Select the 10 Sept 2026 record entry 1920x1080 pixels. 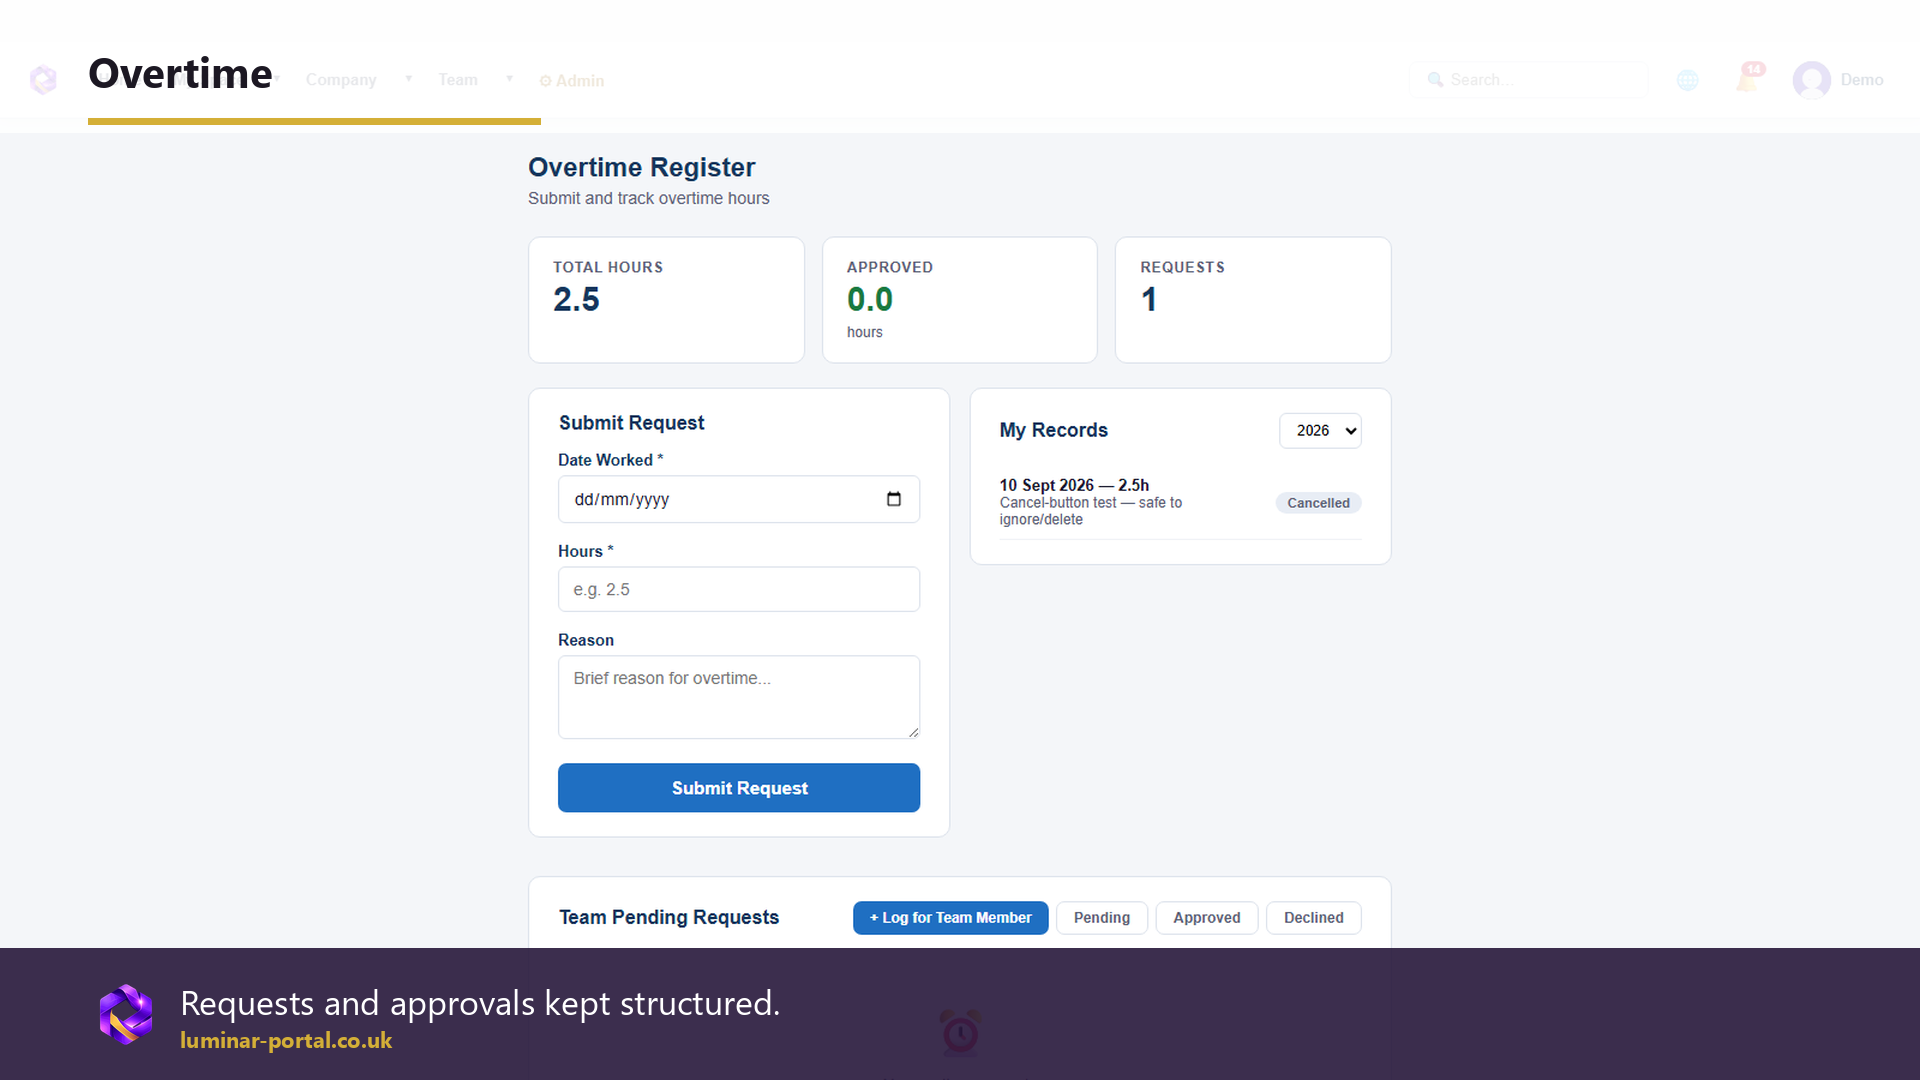(1180, 502)
